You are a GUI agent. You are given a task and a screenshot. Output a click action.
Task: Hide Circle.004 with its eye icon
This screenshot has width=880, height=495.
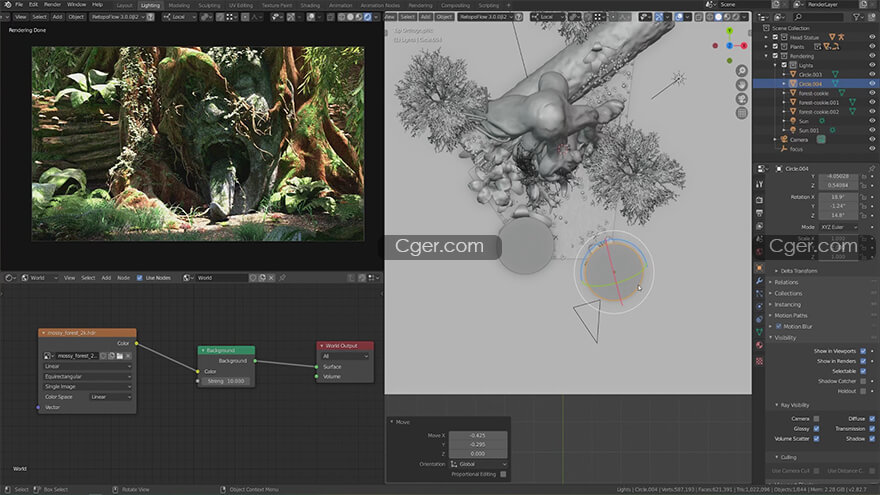872,84
